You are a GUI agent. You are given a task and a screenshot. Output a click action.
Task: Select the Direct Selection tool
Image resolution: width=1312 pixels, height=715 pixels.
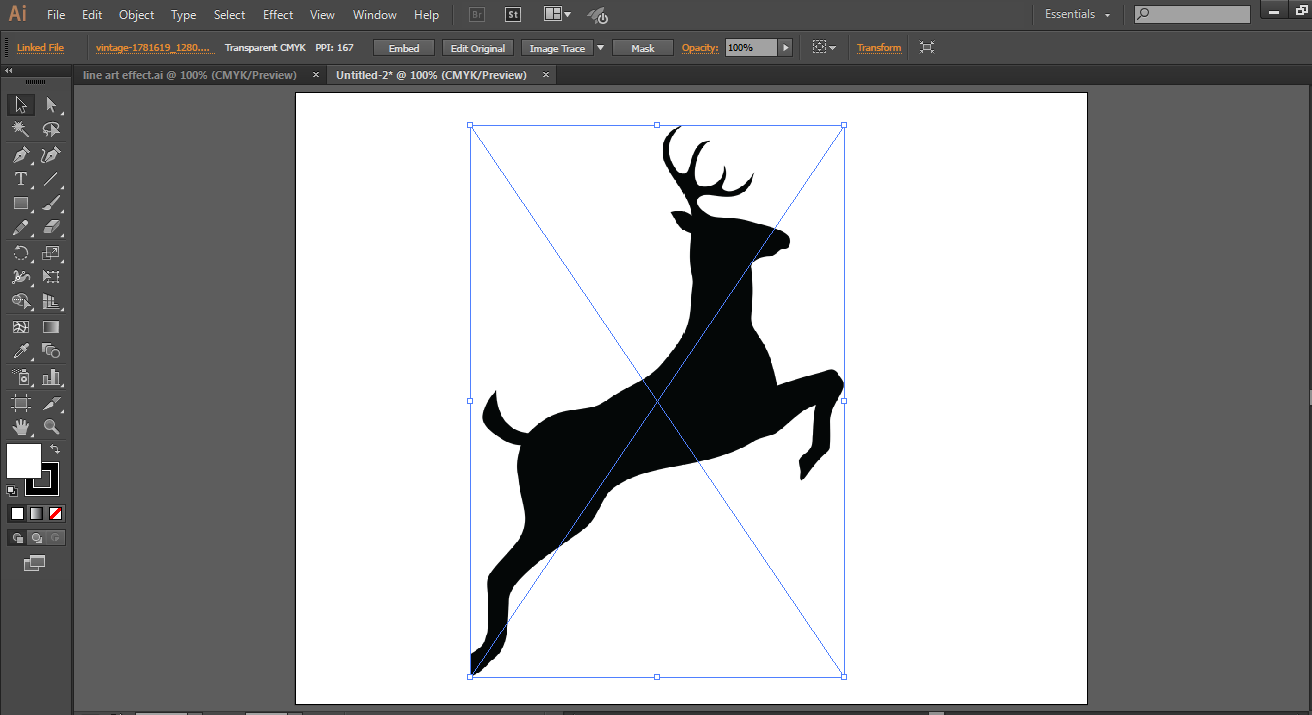coord(51,105)
